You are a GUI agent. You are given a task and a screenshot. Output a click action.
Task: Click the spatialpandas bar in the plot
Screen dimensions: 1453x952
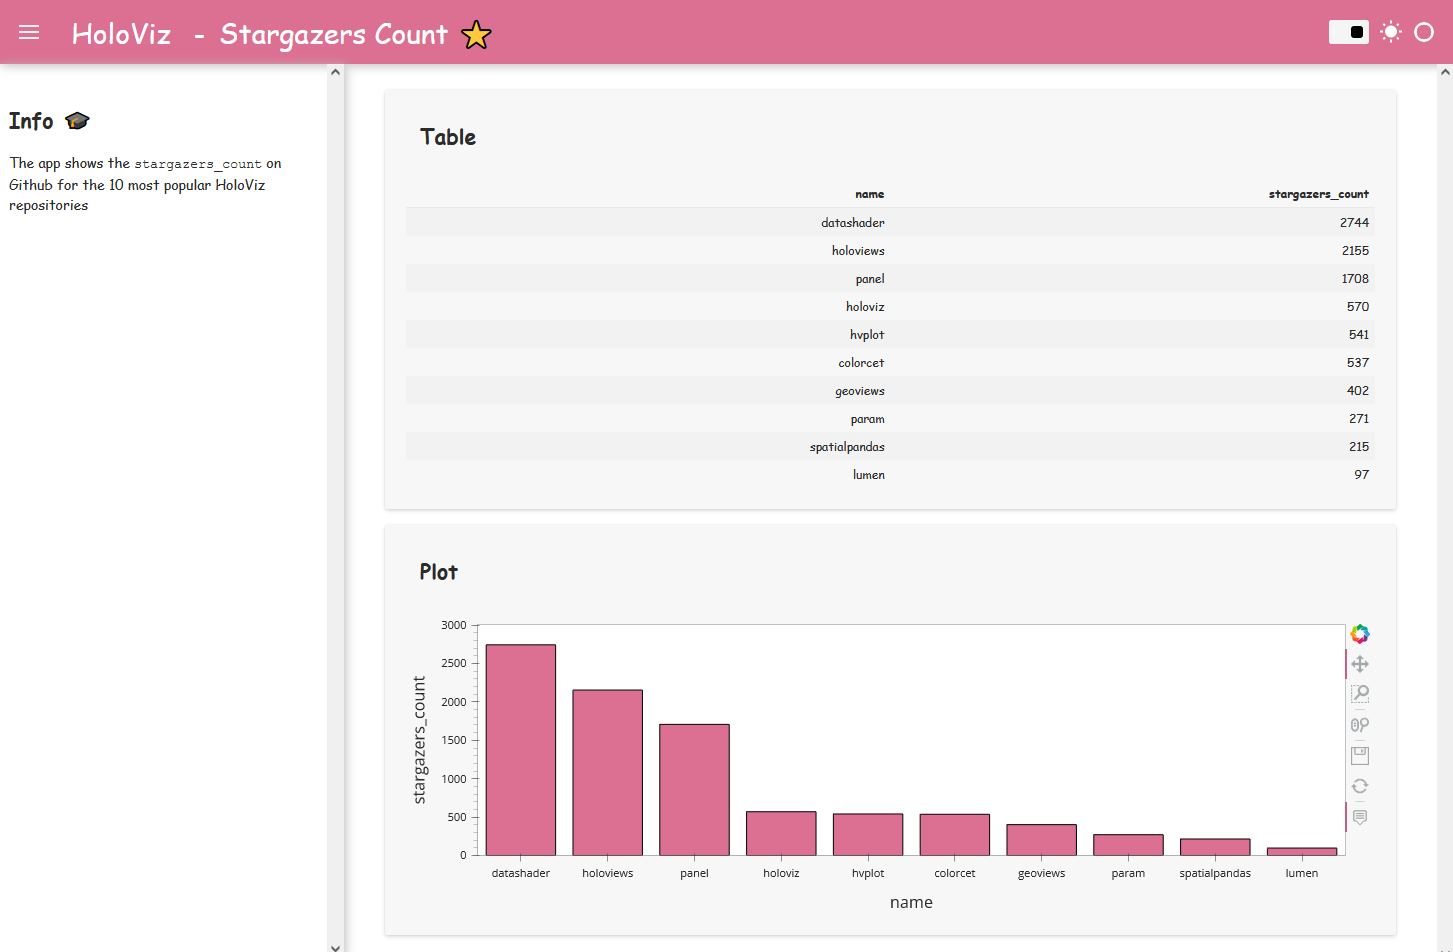point(1215,847)
